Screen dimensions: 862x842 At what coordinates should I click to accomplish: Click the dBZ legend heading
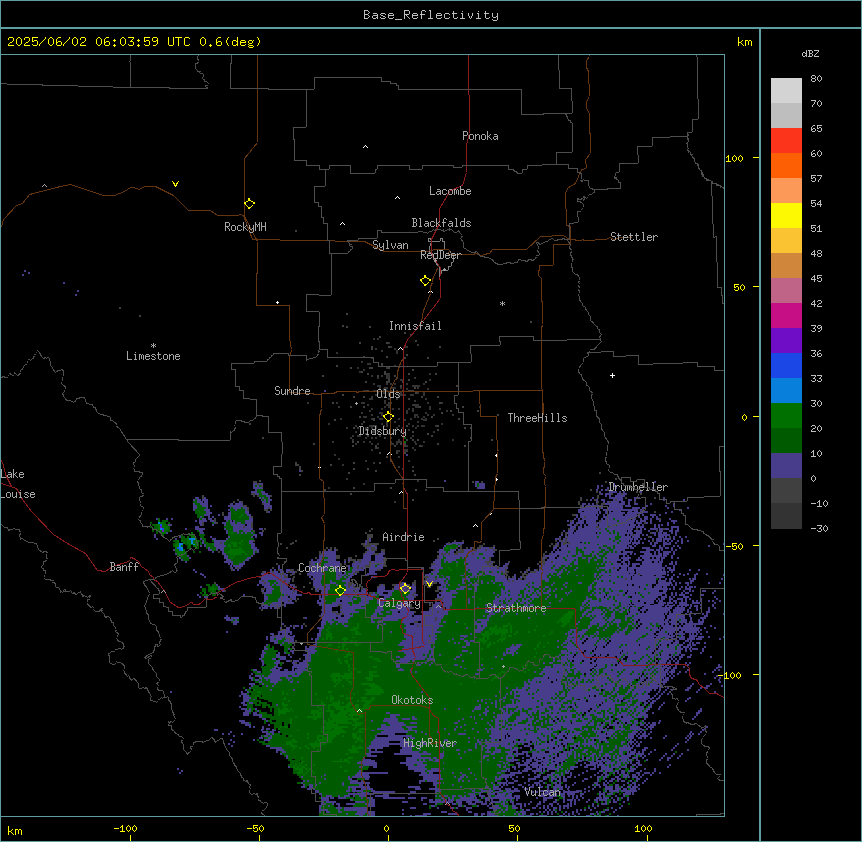pyautogui.click(x=810, y=53)
